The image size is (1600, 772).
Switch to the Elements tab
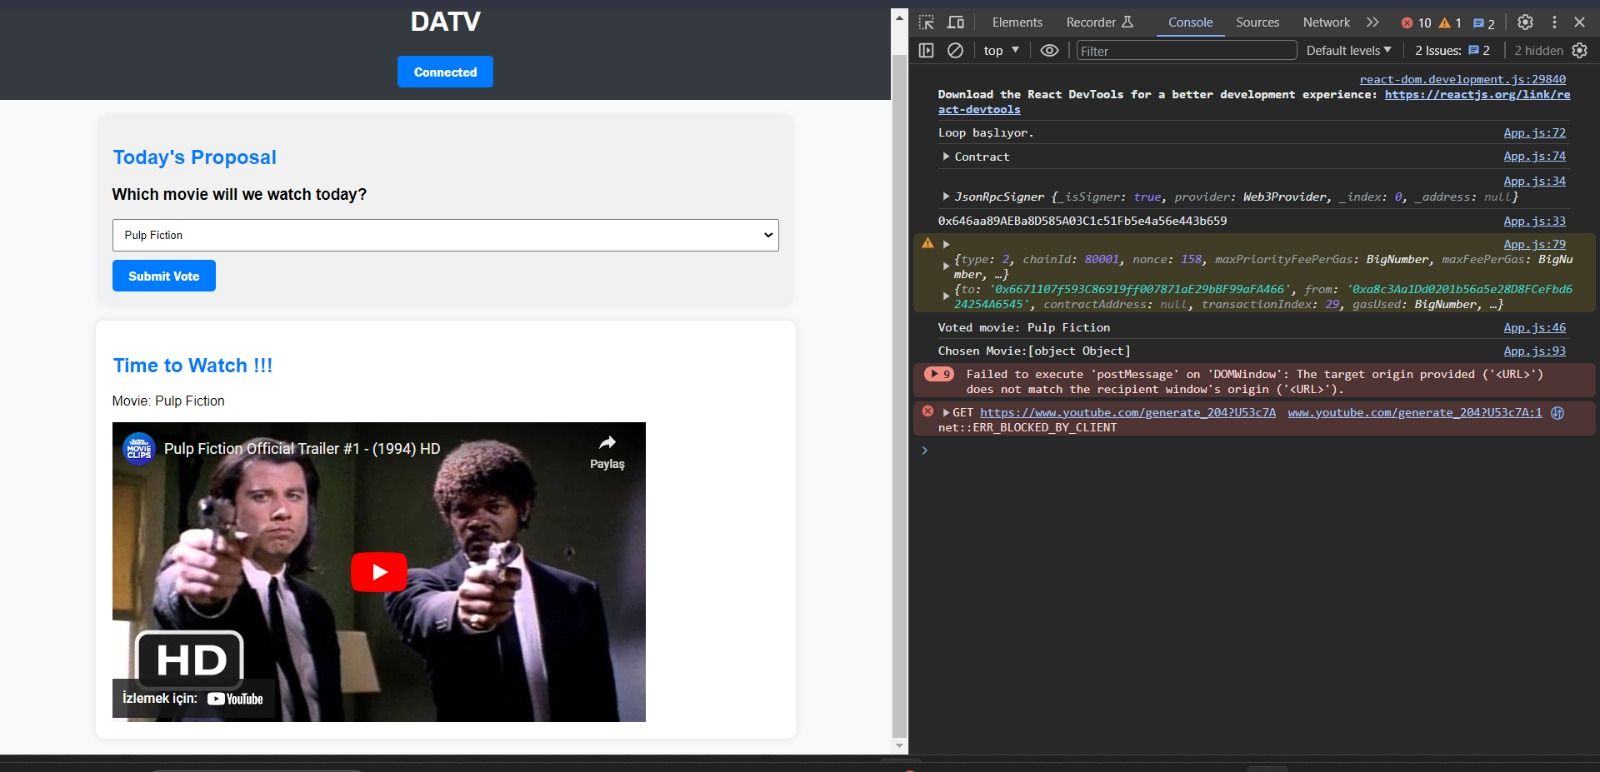pyautogui.click(x=1017, y=22)
